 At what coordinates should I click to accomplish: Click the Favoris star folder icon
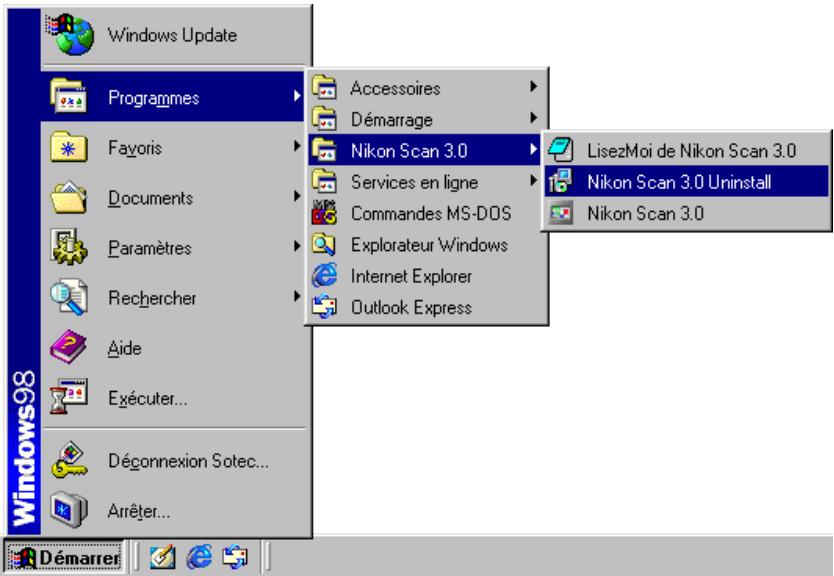tap(69, 147)
